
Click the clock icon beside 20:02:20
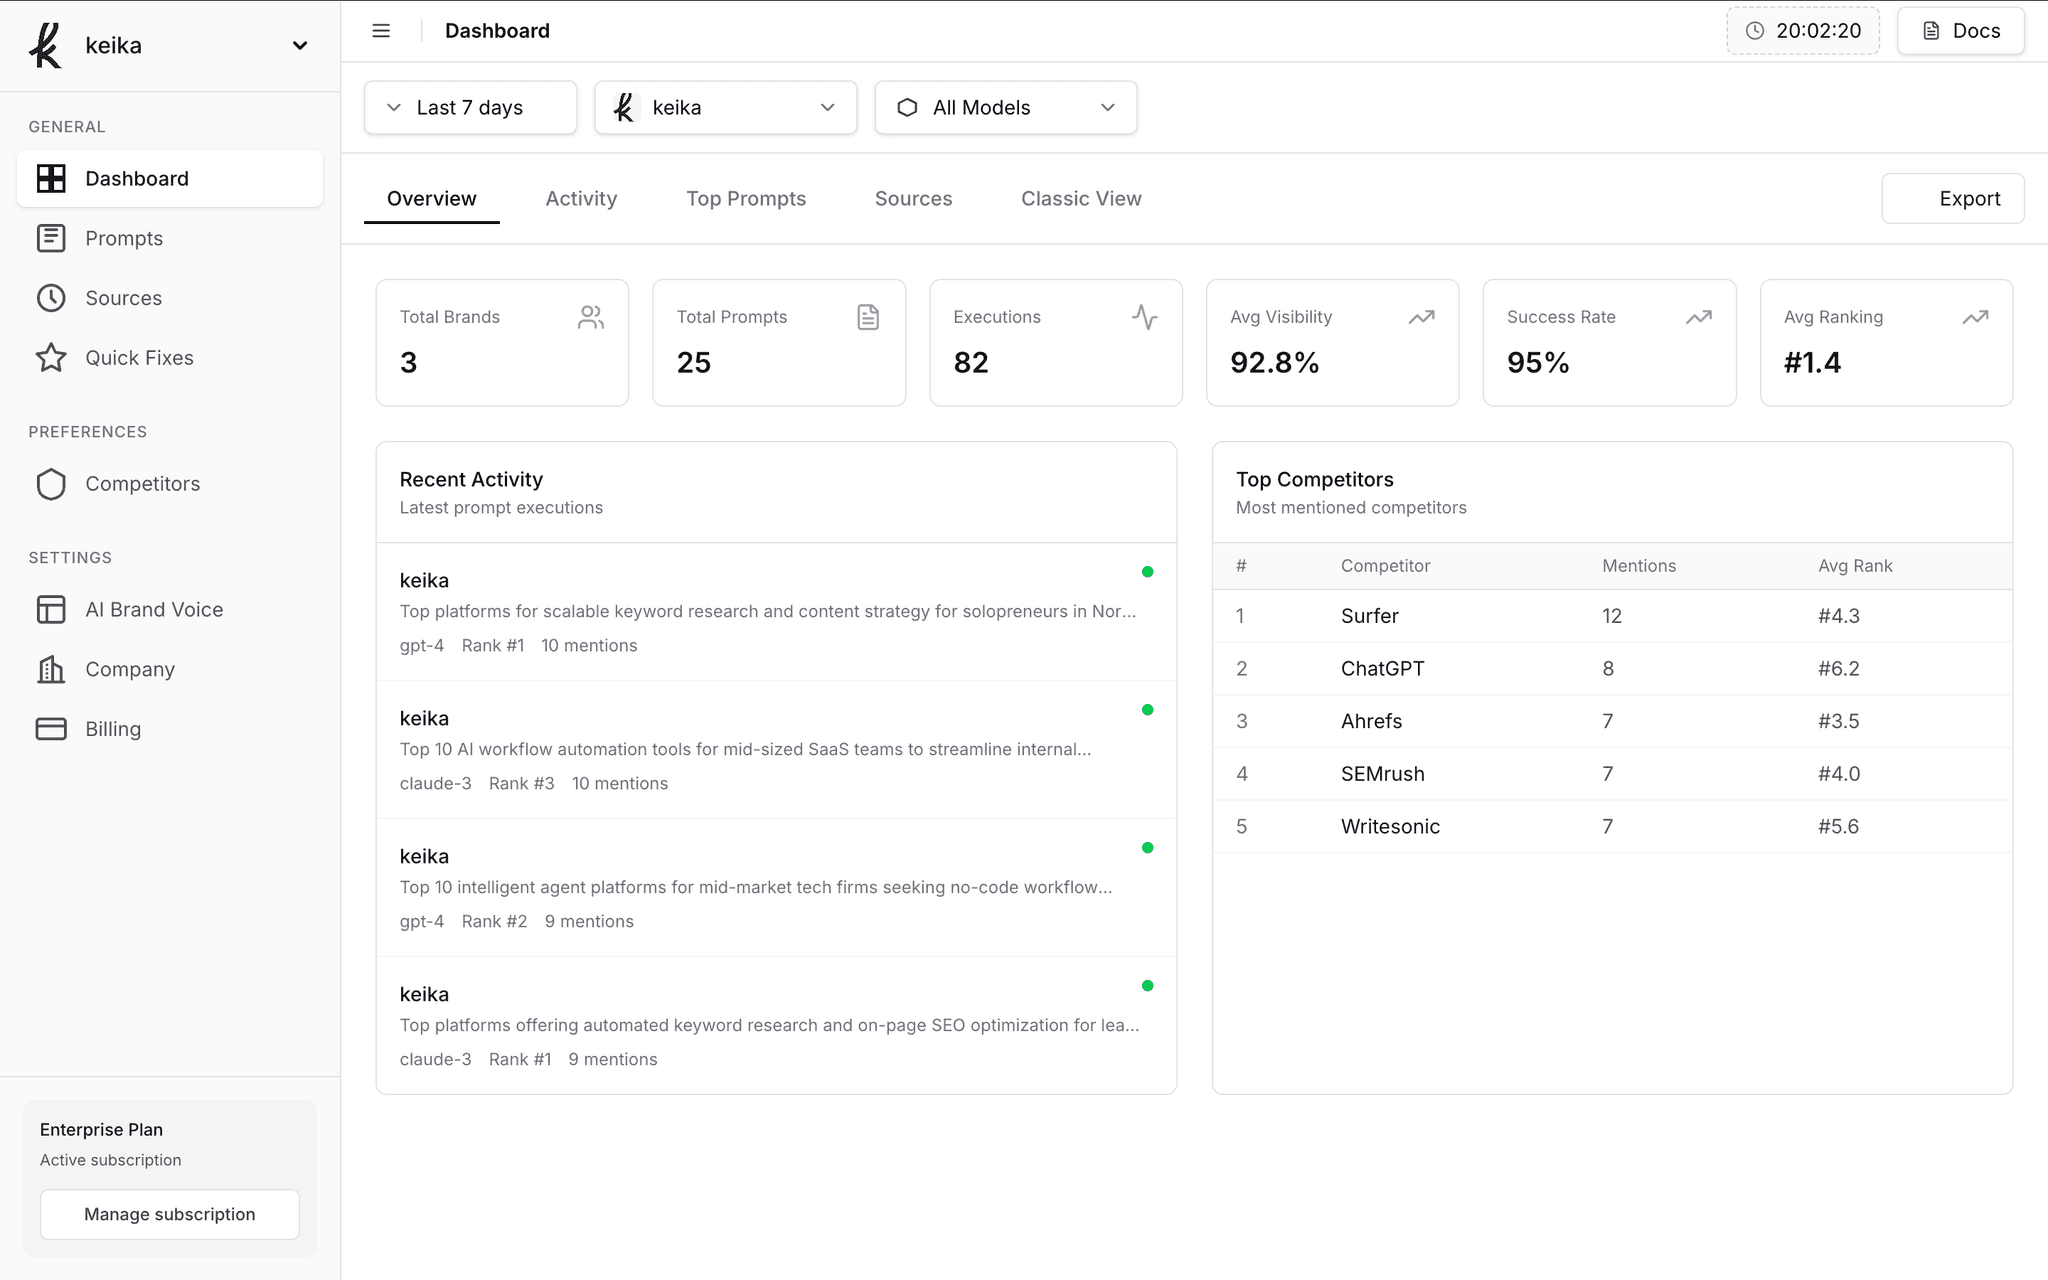click(x=1754, y=31)
